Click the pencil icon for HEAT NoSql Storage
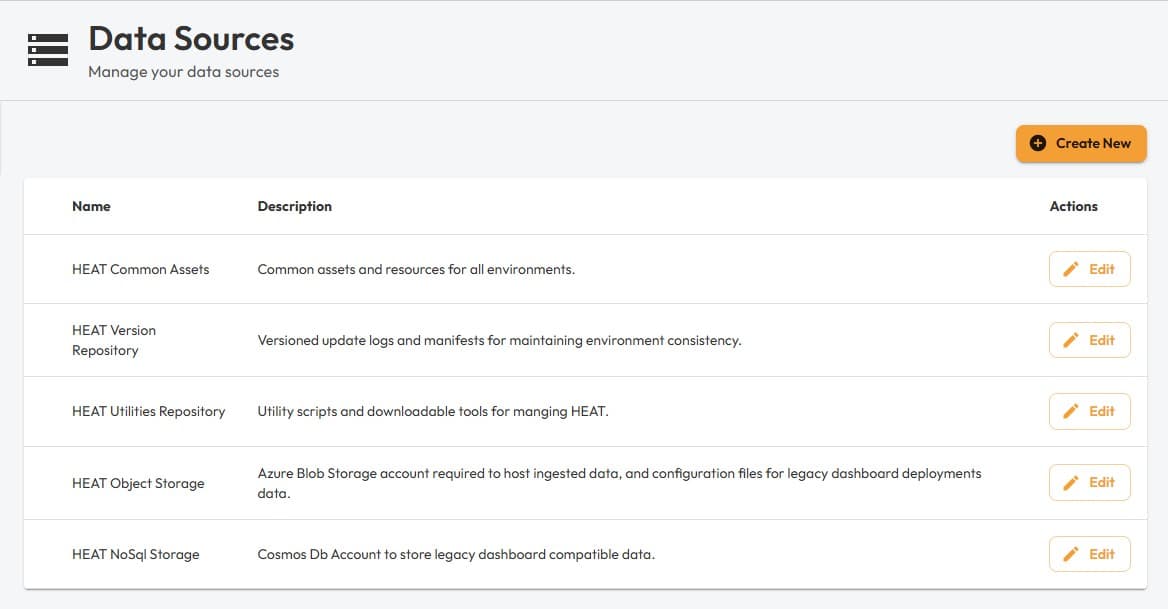 [x=1071, y=554]
